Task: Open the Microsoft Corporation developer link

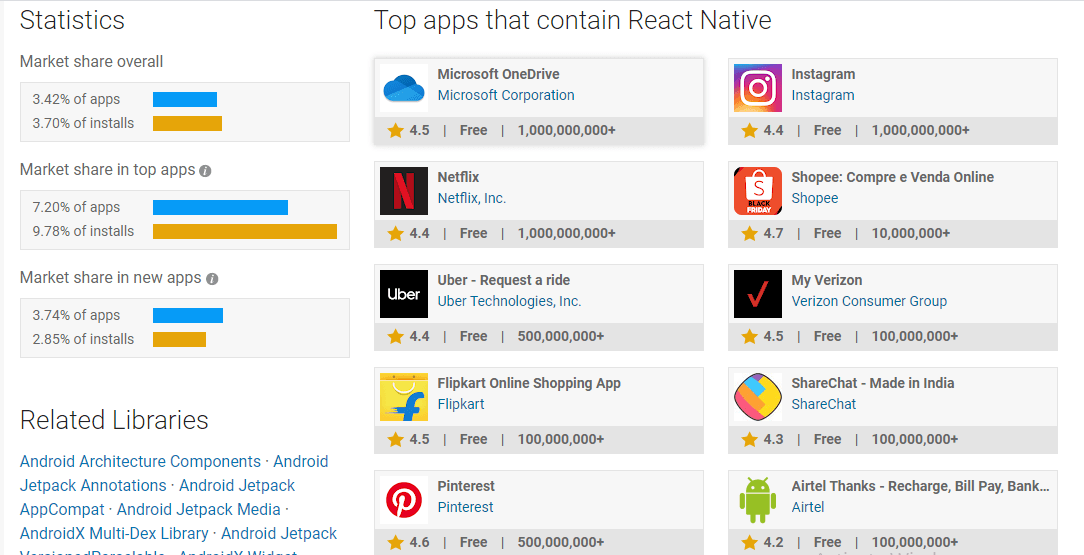Action: point(506,96)
